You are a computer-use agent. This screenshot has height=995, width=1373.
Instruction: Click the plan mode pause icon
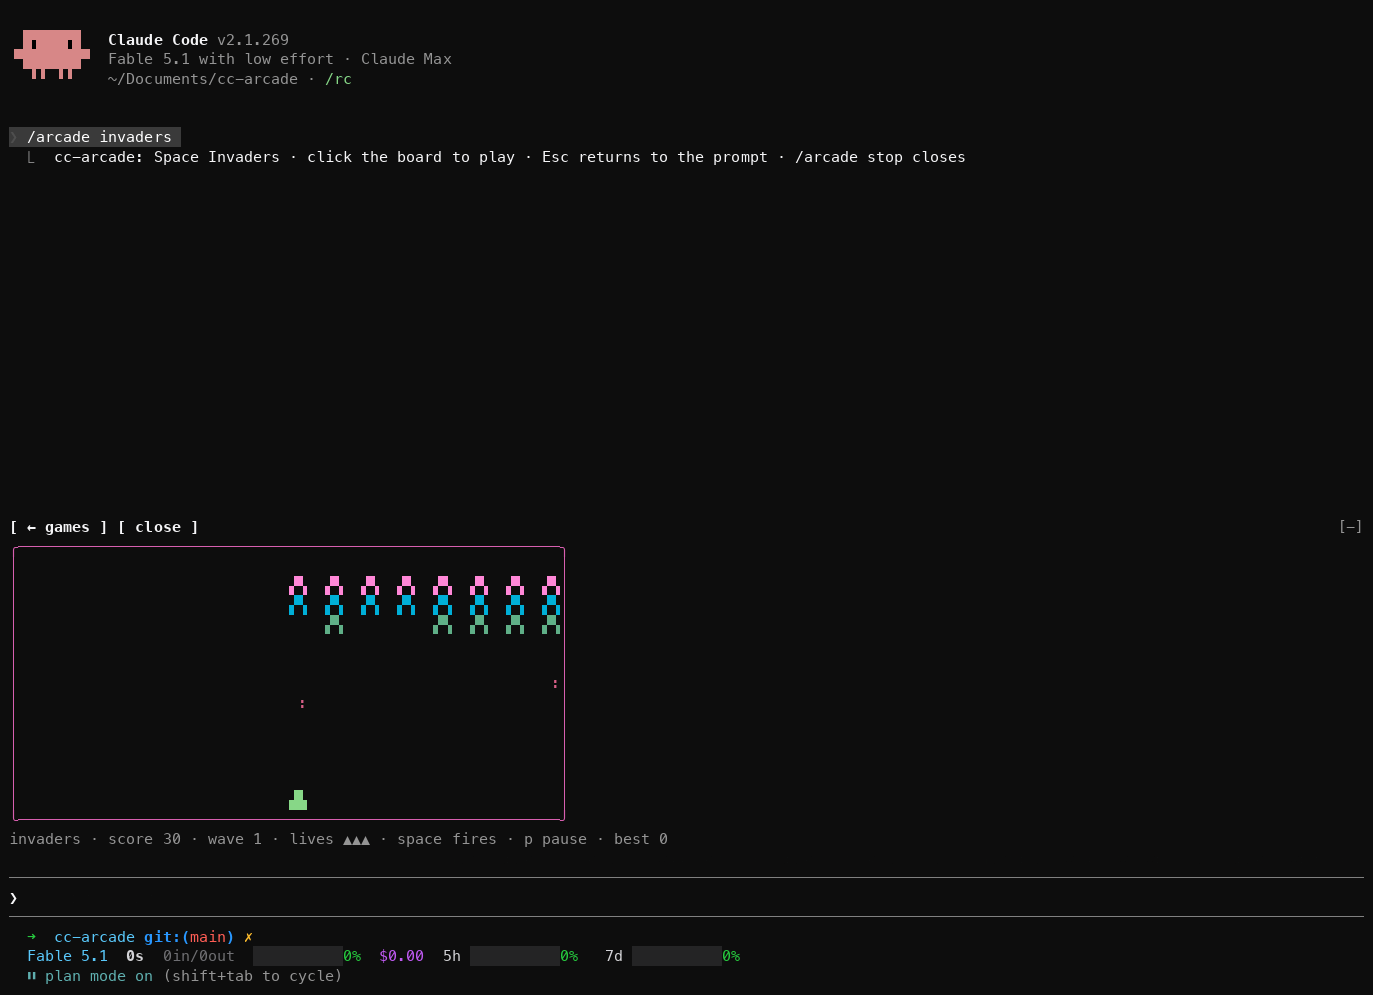click(32, 976)
